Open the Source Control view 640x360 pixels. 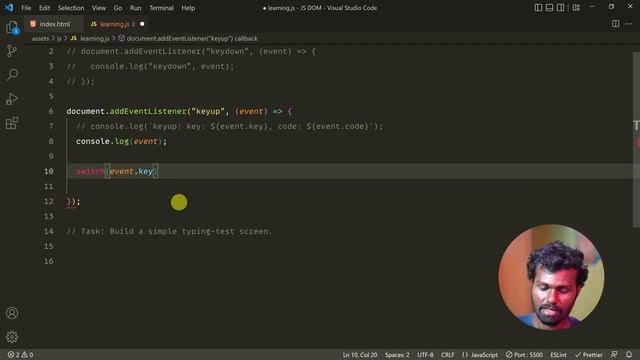12,51
